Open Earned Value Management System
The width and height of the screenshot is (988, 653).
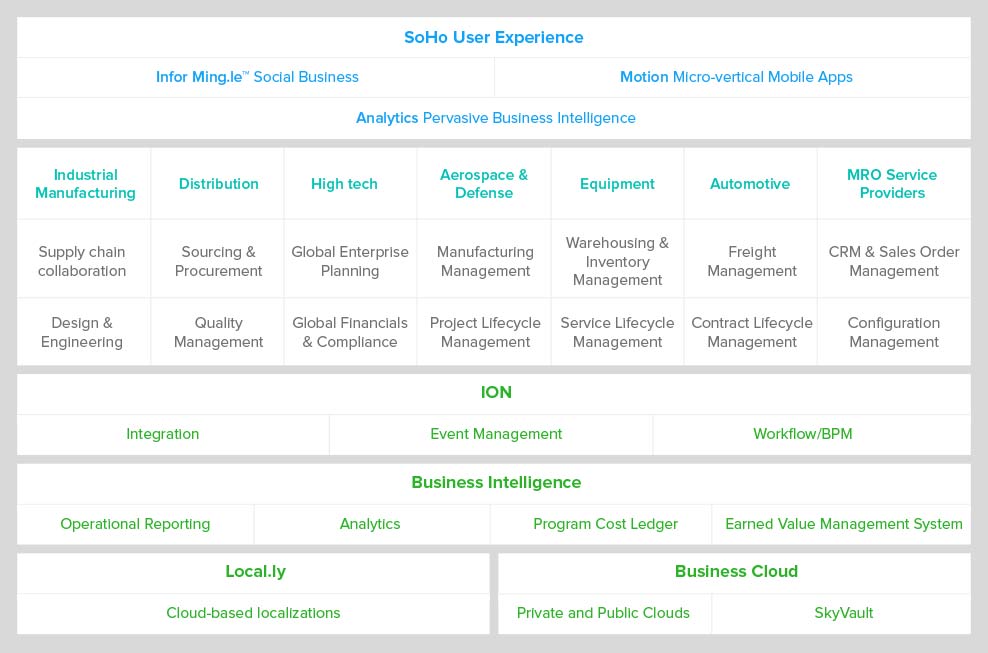[844, 524]
